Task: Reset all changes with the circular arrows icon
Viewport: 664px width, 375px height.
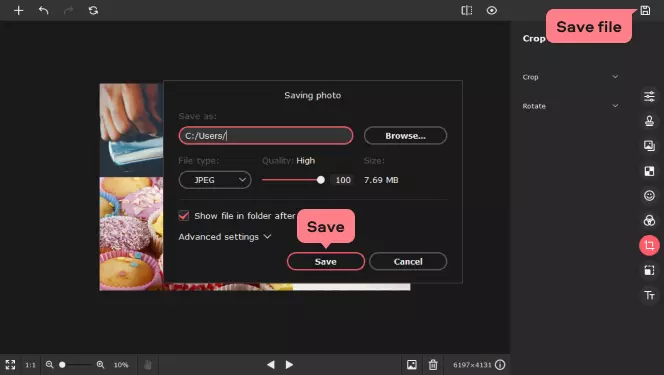Action: (93, 11)
